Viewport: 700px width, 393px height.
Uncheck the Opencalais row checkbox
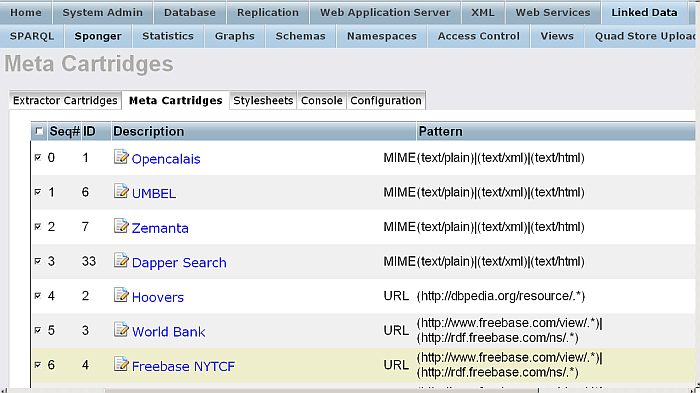pos(38,157)
